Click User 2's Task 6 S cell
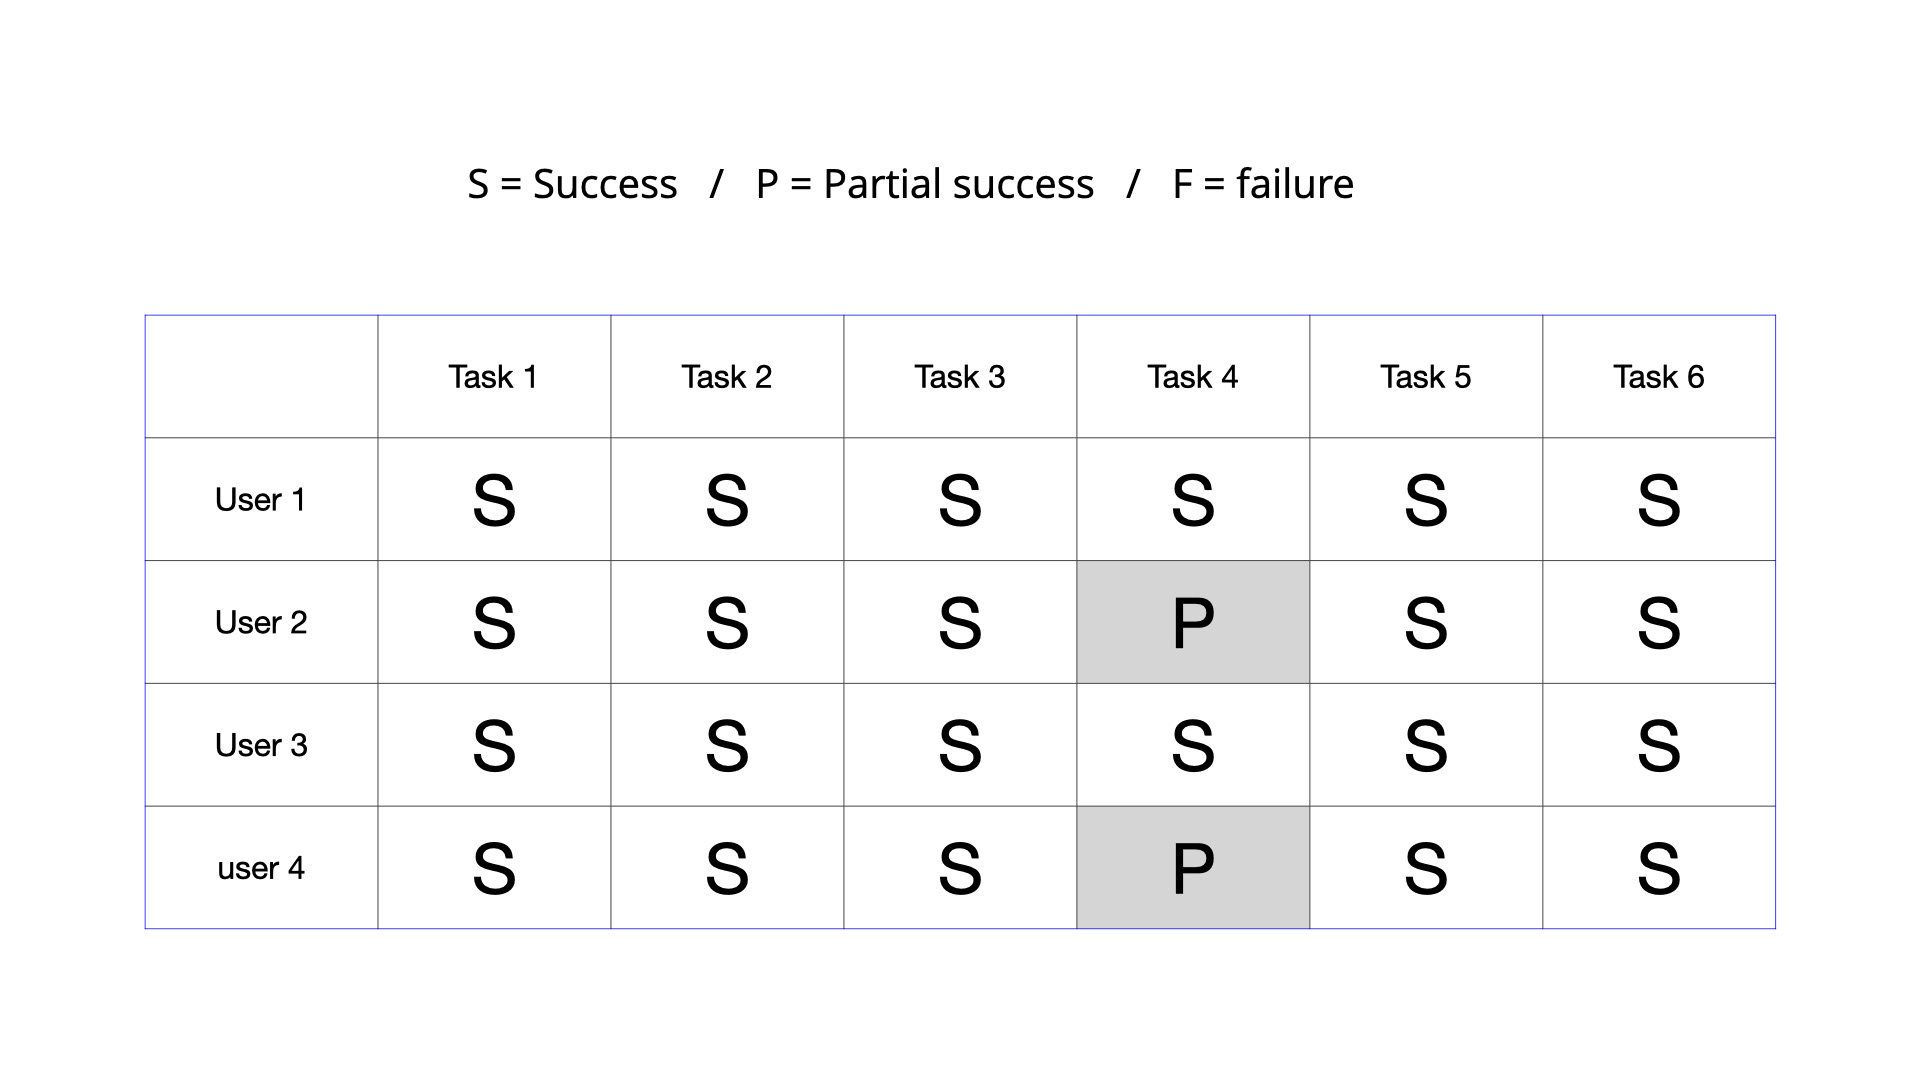This screenshot has height=1080, width=1920. 1659,622
